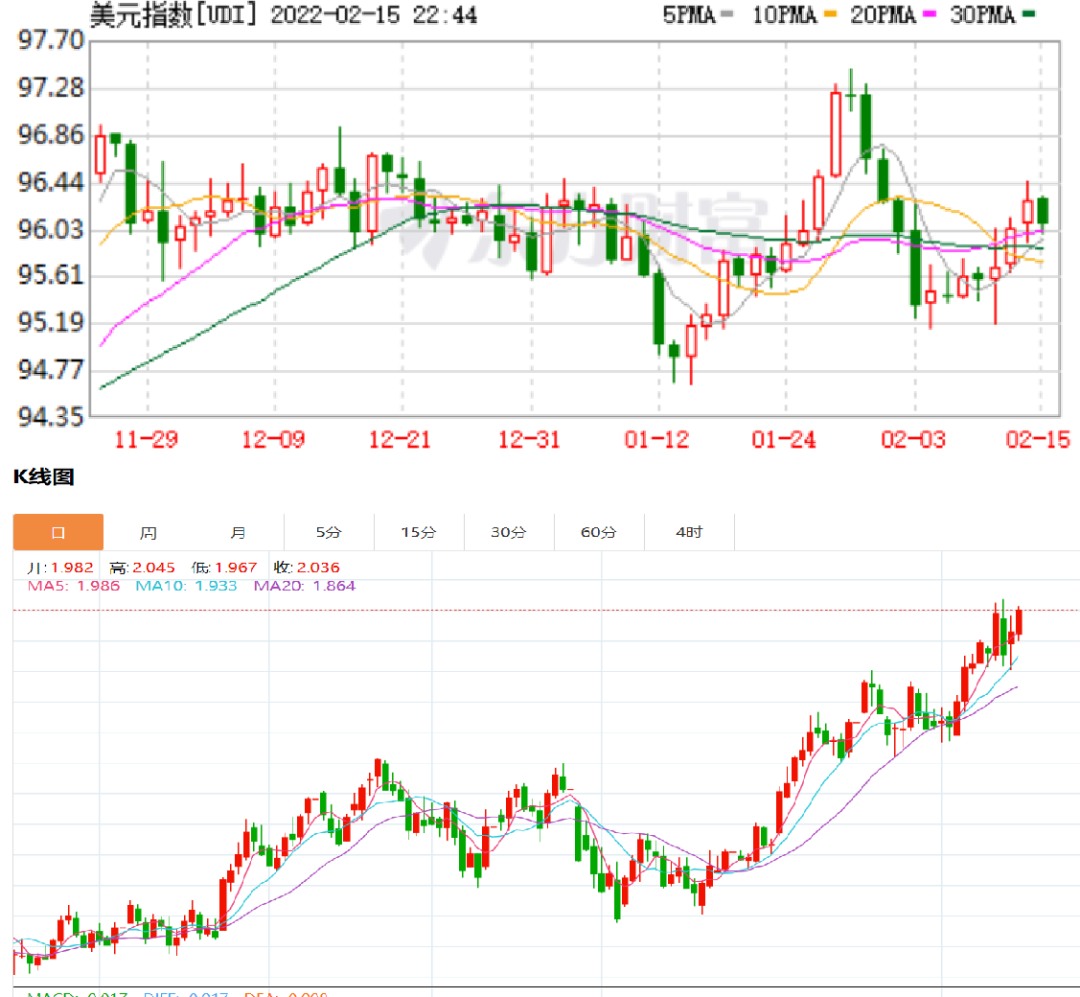
Task: Switch to the 月 monthly chart tab
Action: [238, 532]
